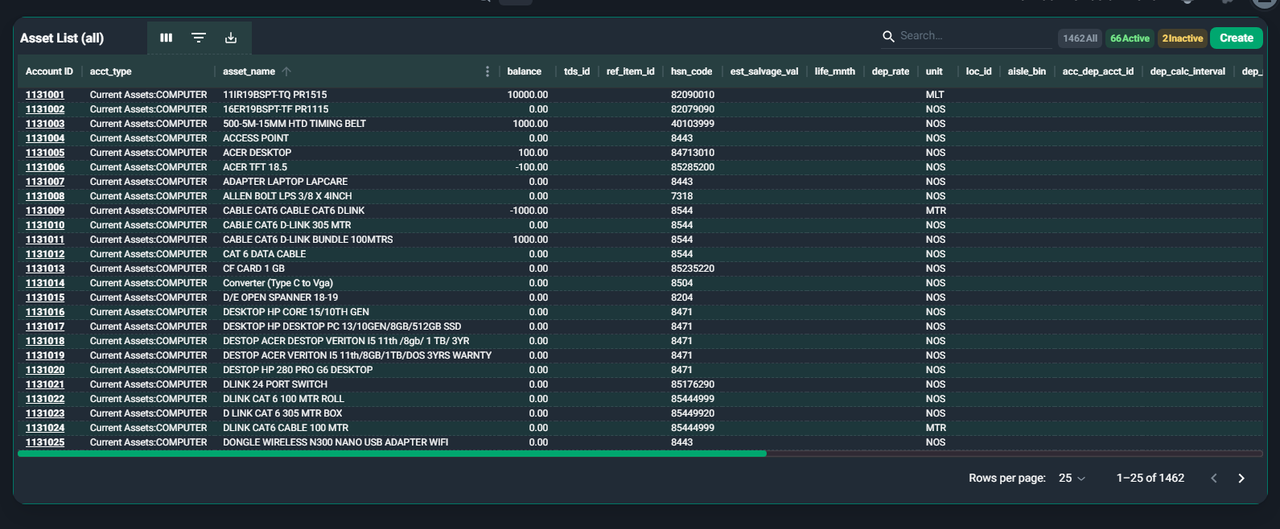The width and height of the screenshot is (1280, 529).
Task: Click the horizontal green scrollbar
Action: pyautogui.click(x=392, y=453)
